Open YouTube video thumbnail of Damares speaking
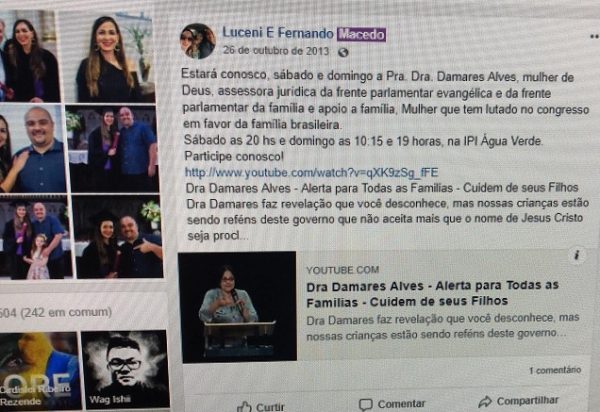This screenshot has width=600, height=412. (238, 307)
